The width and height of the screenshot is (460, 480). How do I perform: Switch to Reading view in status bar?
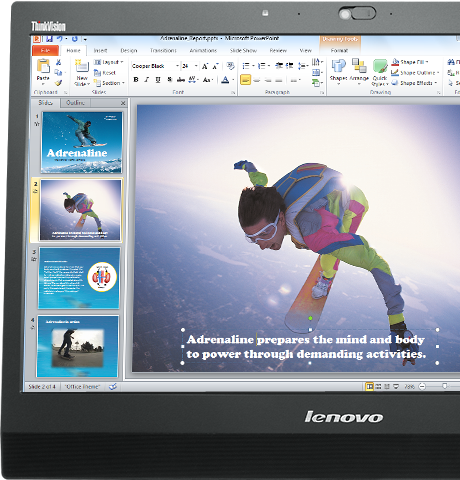tap(387, 386)
